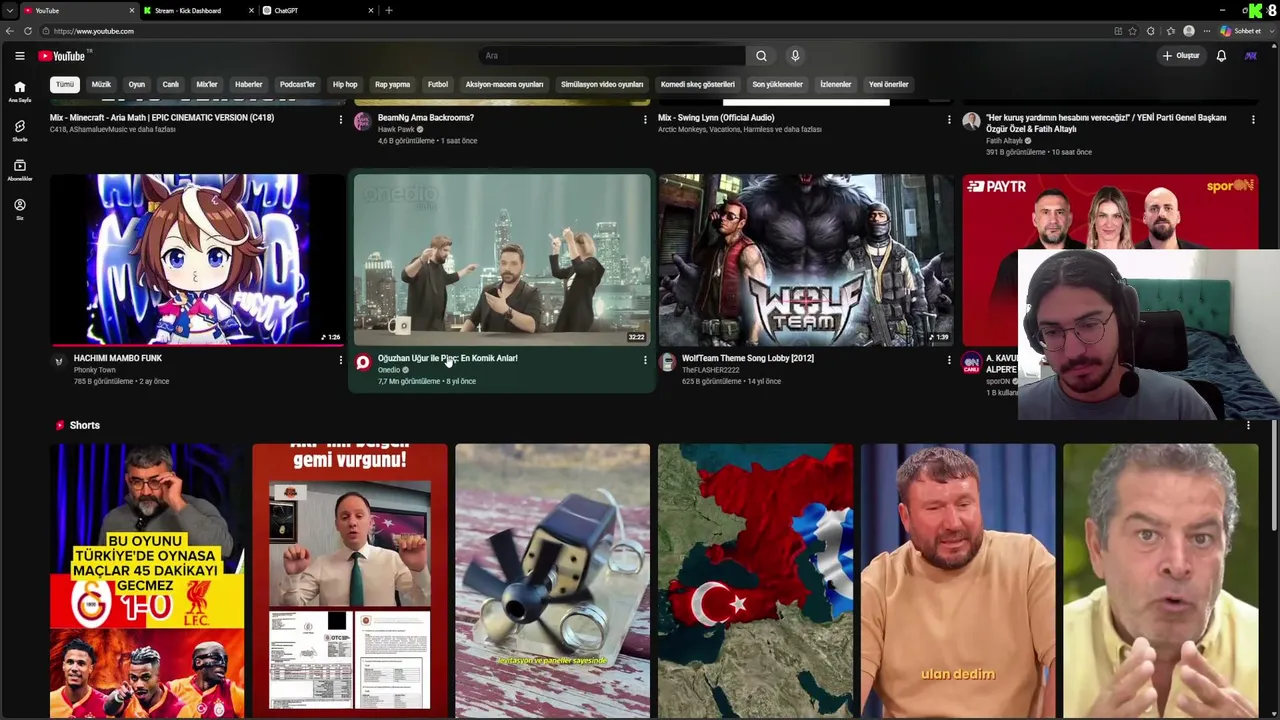Open the Hawk Pawk channel avatar
The image size is (1280, 720).
(362, 122)
